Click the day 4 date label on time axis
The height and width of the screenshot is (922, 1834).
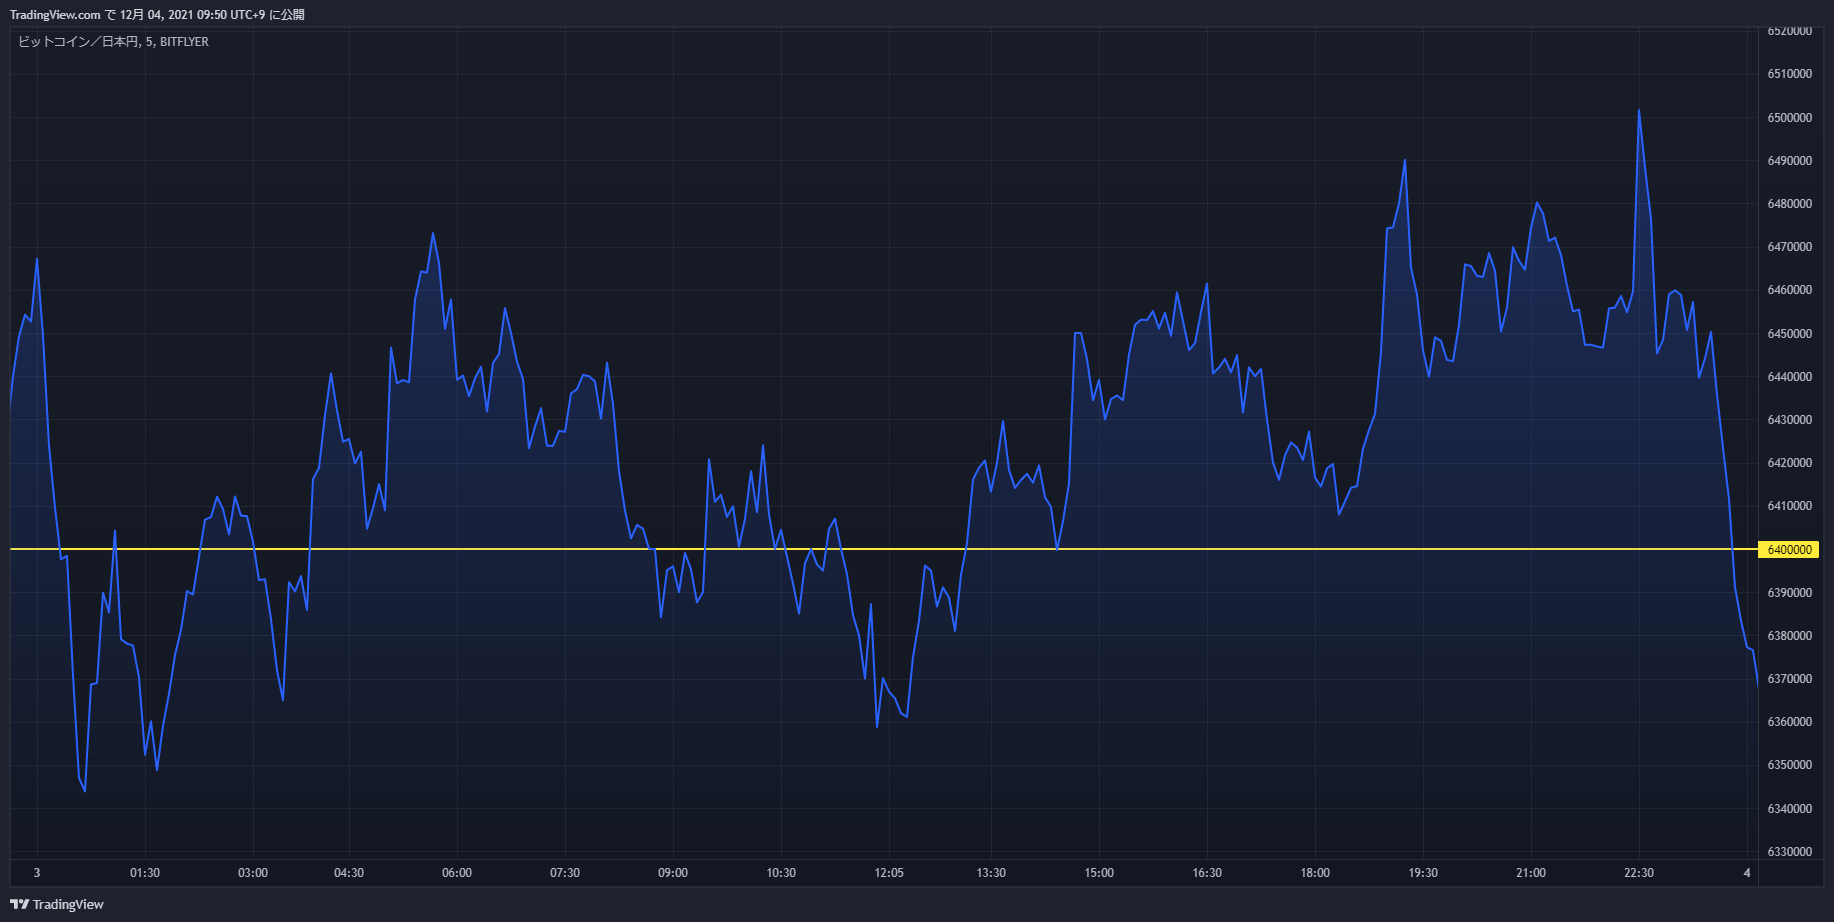point(1747,873)
